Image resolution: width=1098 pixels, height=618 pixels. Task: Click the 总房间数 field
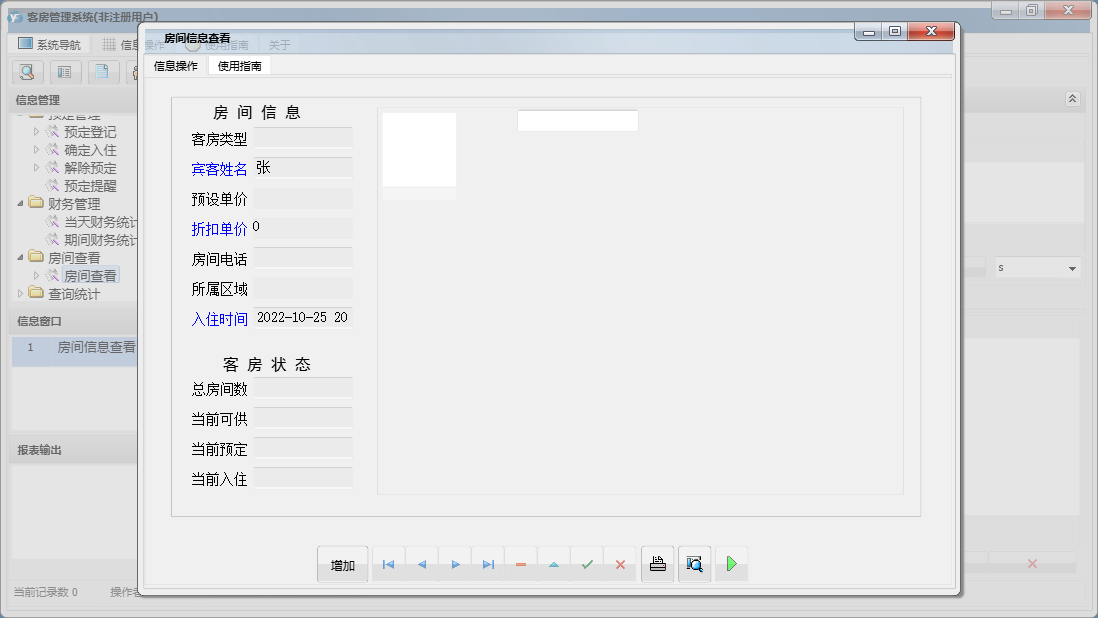[x=303, y=388]
